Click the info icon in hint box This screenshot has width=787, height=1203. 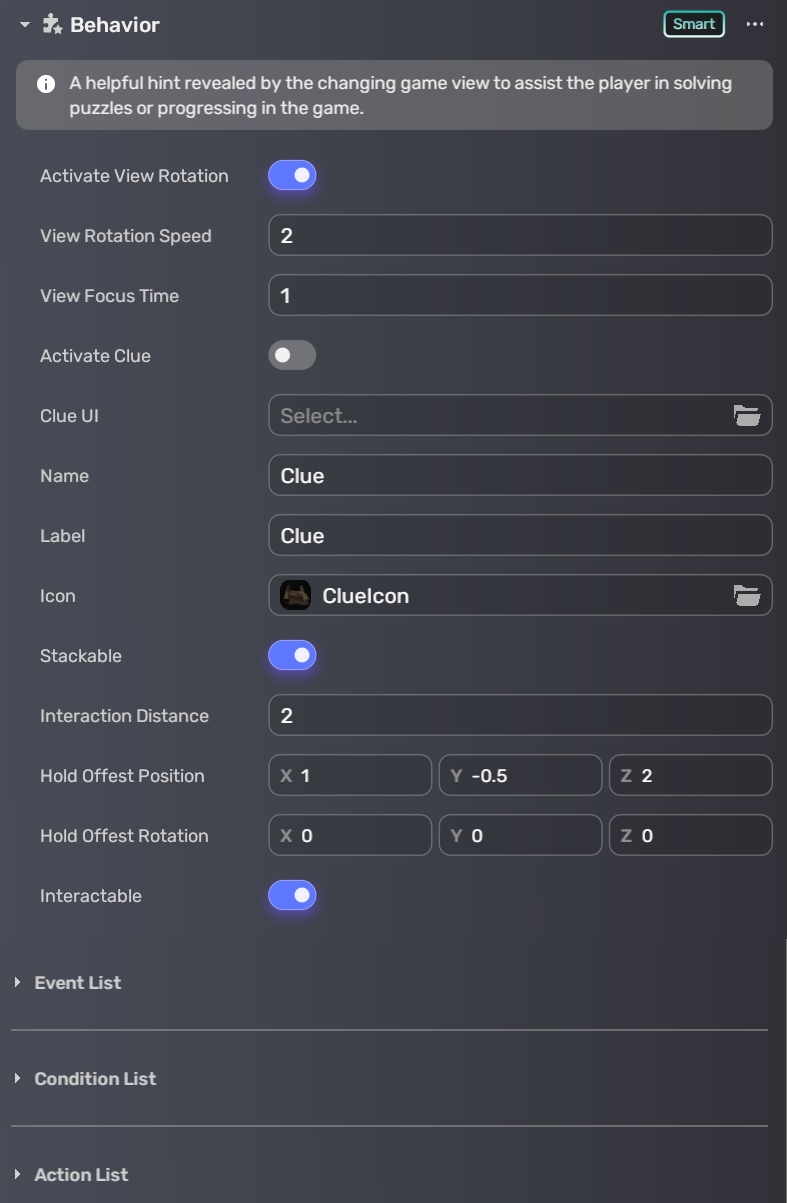coord(46,84)
